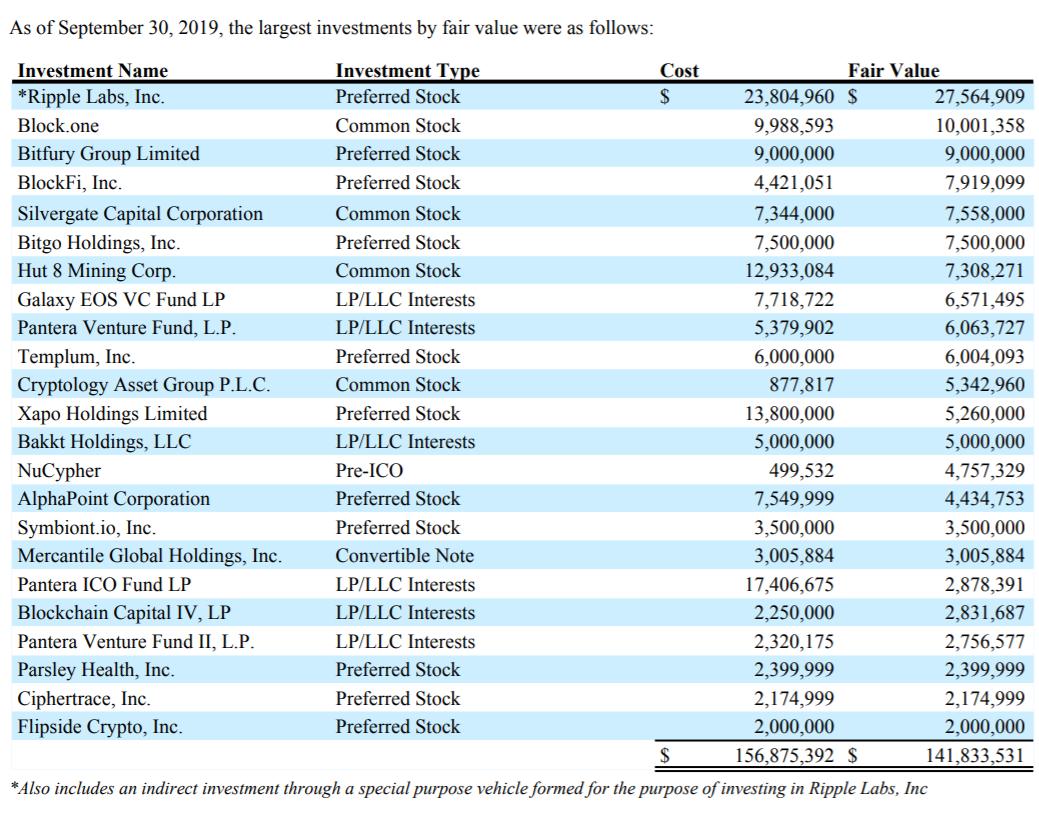Select Pantera Venture Fund II, L.P. name
The image size is (1039, 813).
click(136, 641)
